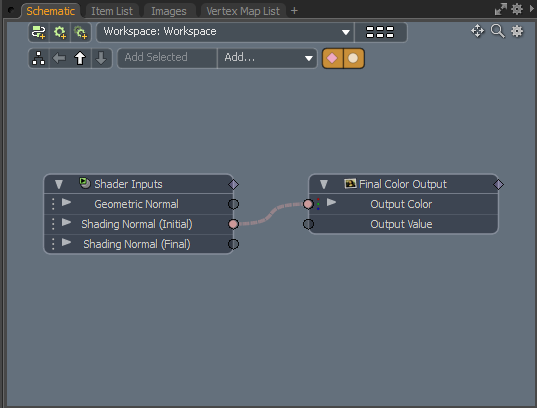This screenshot has width=537, height=408.
Task: Click the up arrow navigate to parent
Action: pyautogui.click(x=80, y=58)
